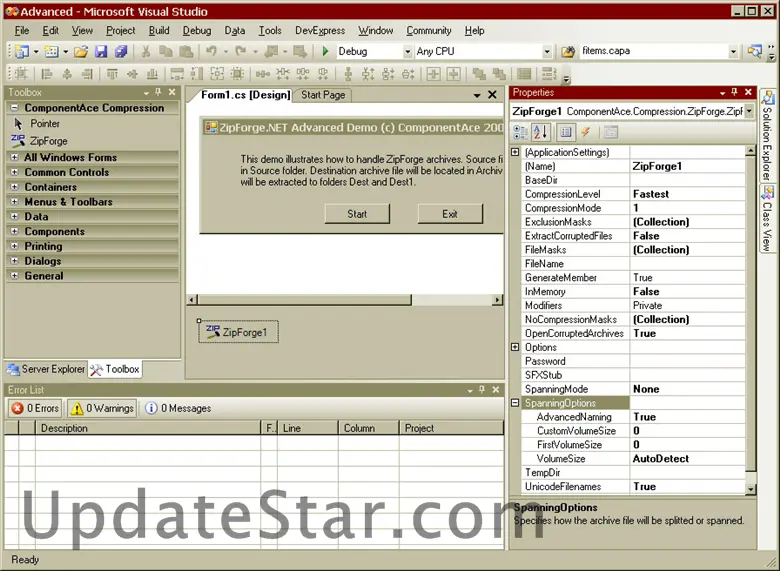
Task: Click the Categorized view icon in Properties
Action: click(521, 132)
